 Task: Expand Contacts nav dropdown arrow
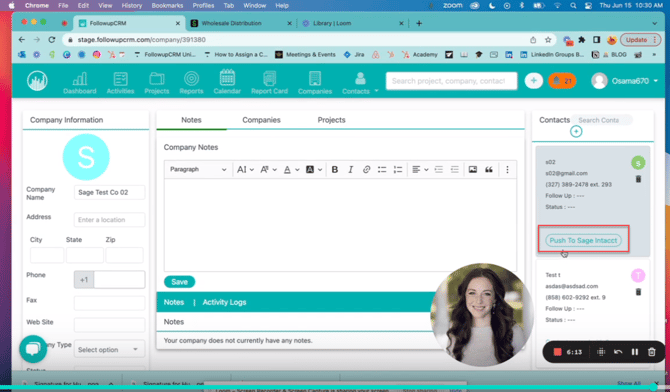tap(376, 91)
